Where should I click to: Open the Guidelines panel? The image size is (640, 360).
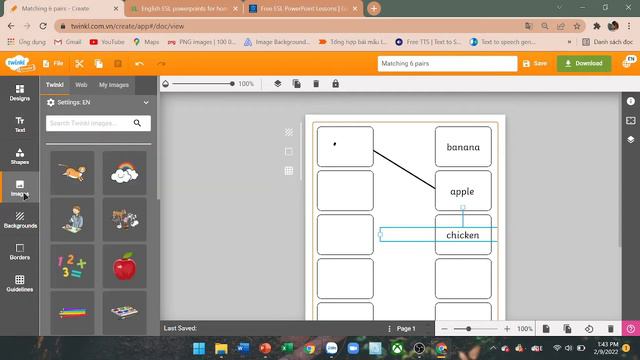click(x=20, y=284)
